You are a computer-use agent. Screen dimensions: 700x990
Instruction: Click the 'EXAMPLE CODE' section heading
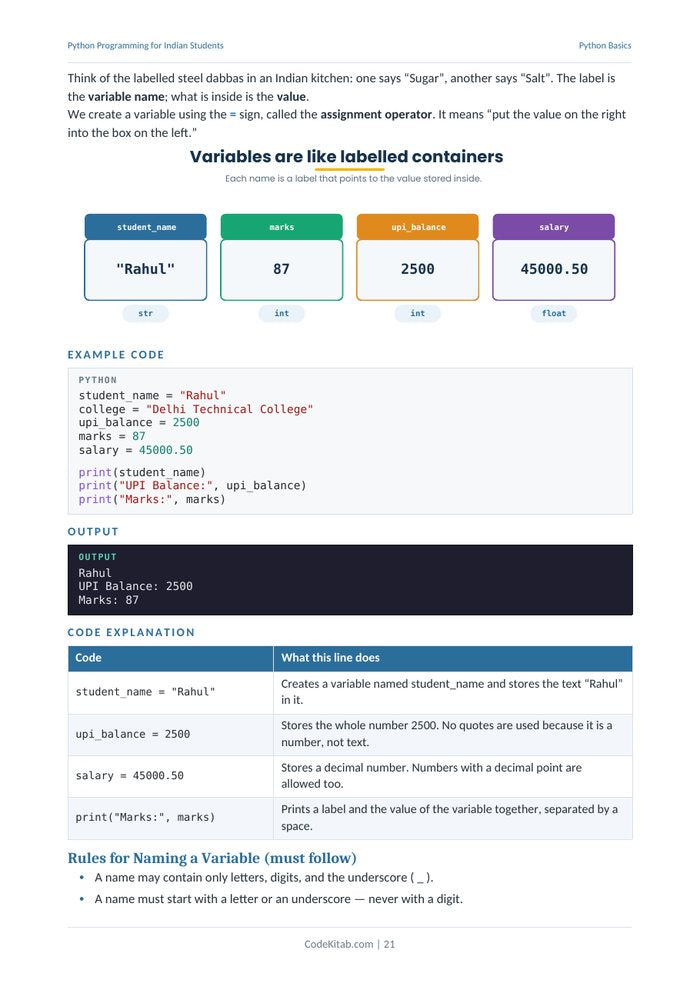(116, 355)
